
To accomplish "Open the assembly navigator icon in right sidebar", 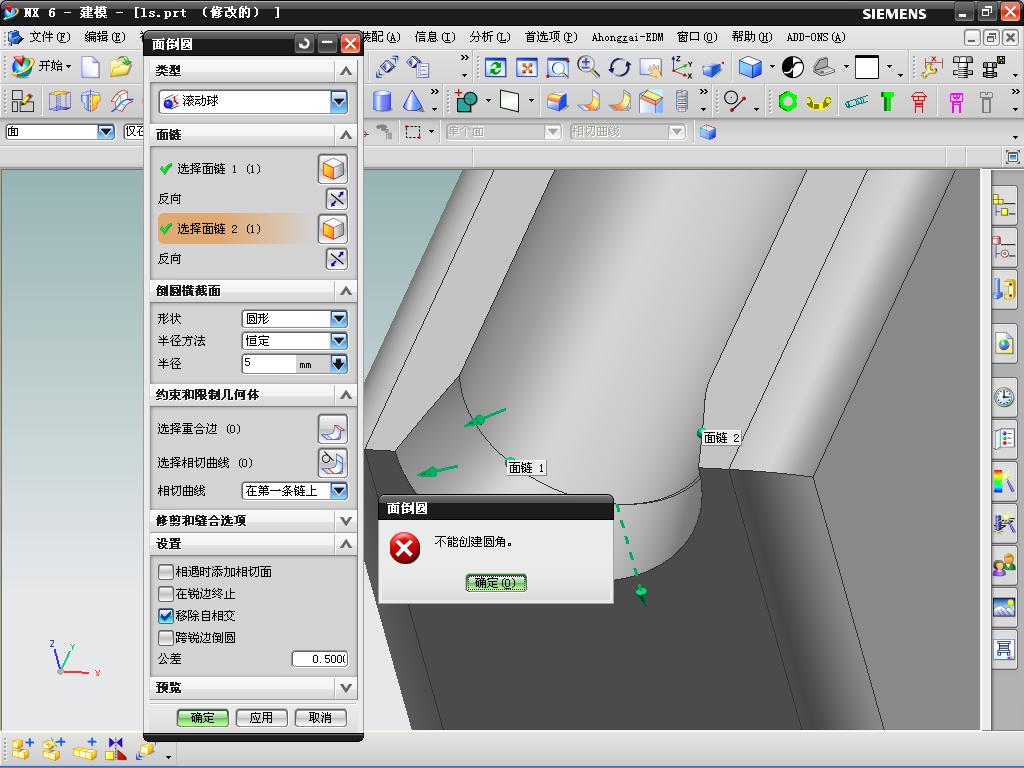I will [x=1004, y=205].
